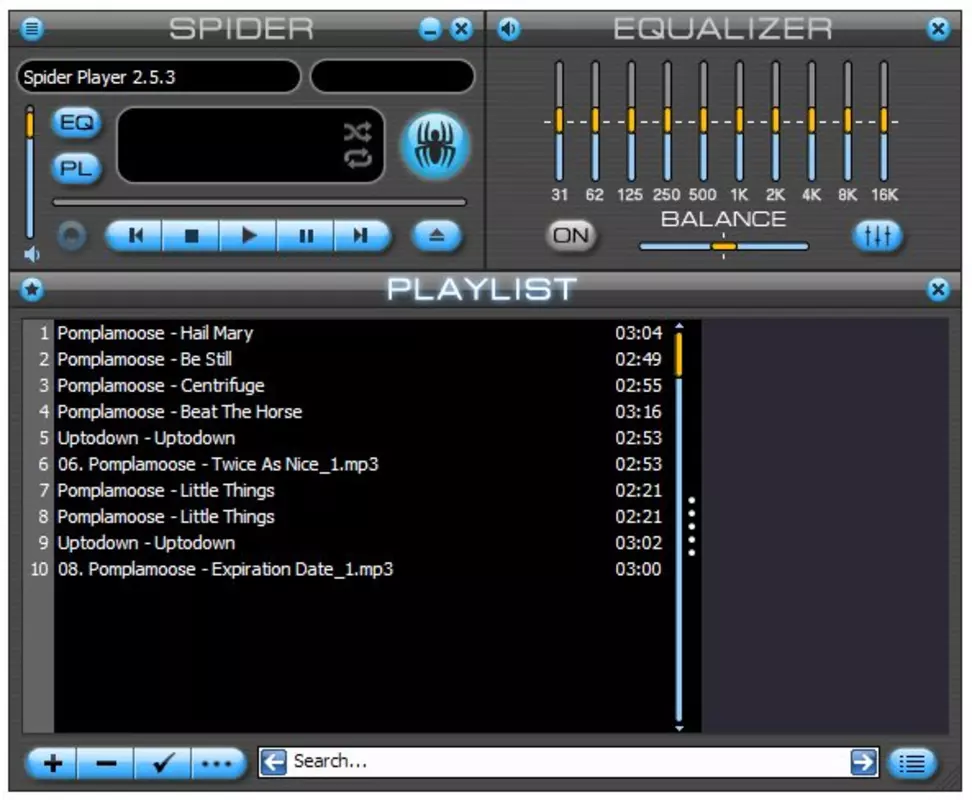This screenshot has height=800, width=972.
Task: Click the checkmark select button
Action: pos(162,763)
